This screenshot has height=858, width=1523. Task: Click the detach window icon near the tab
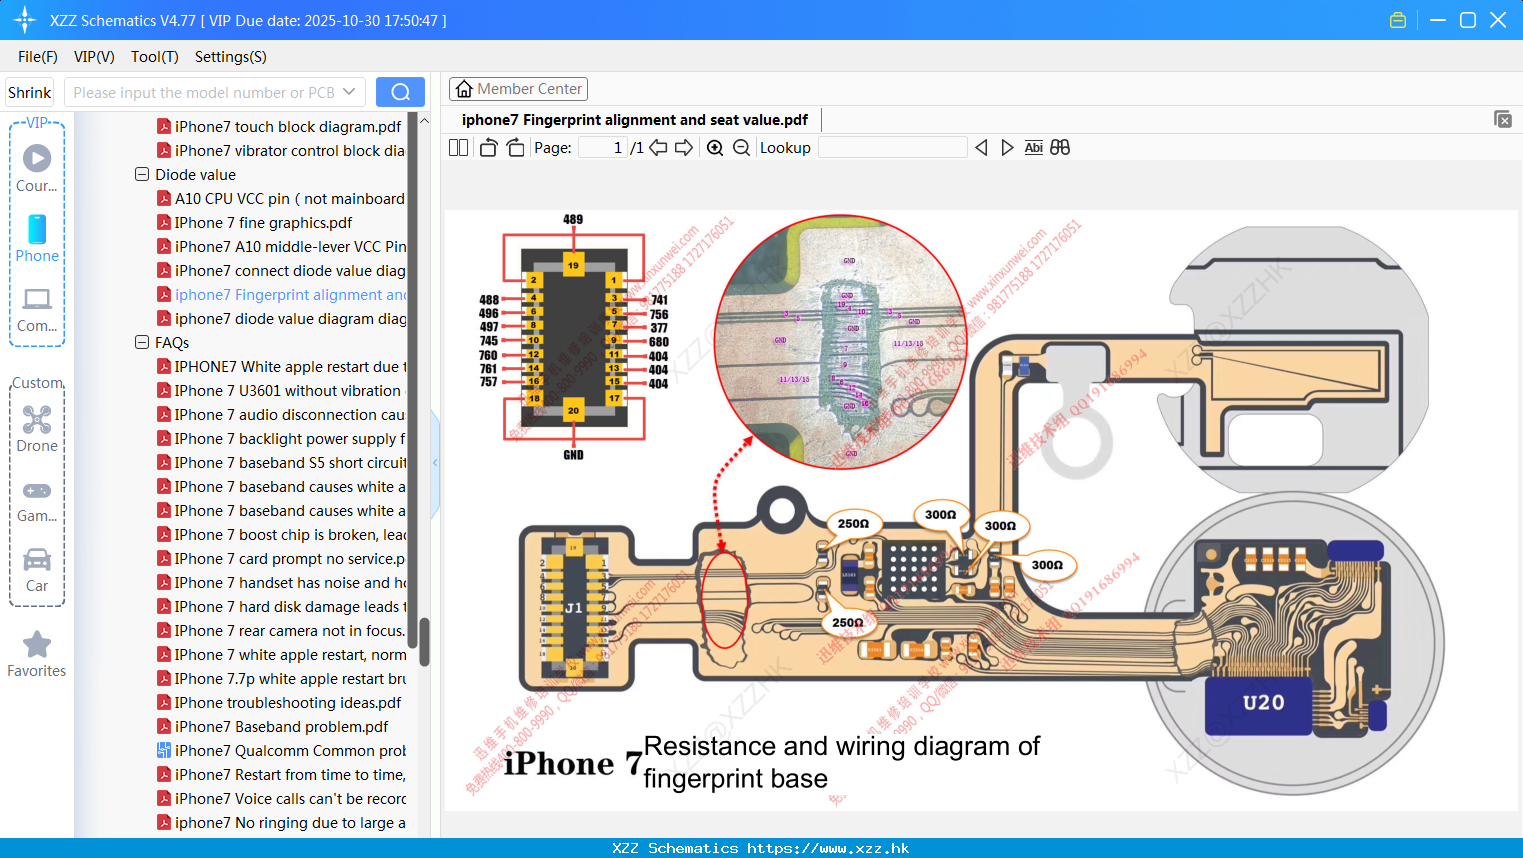click(x=1503, y=119)
